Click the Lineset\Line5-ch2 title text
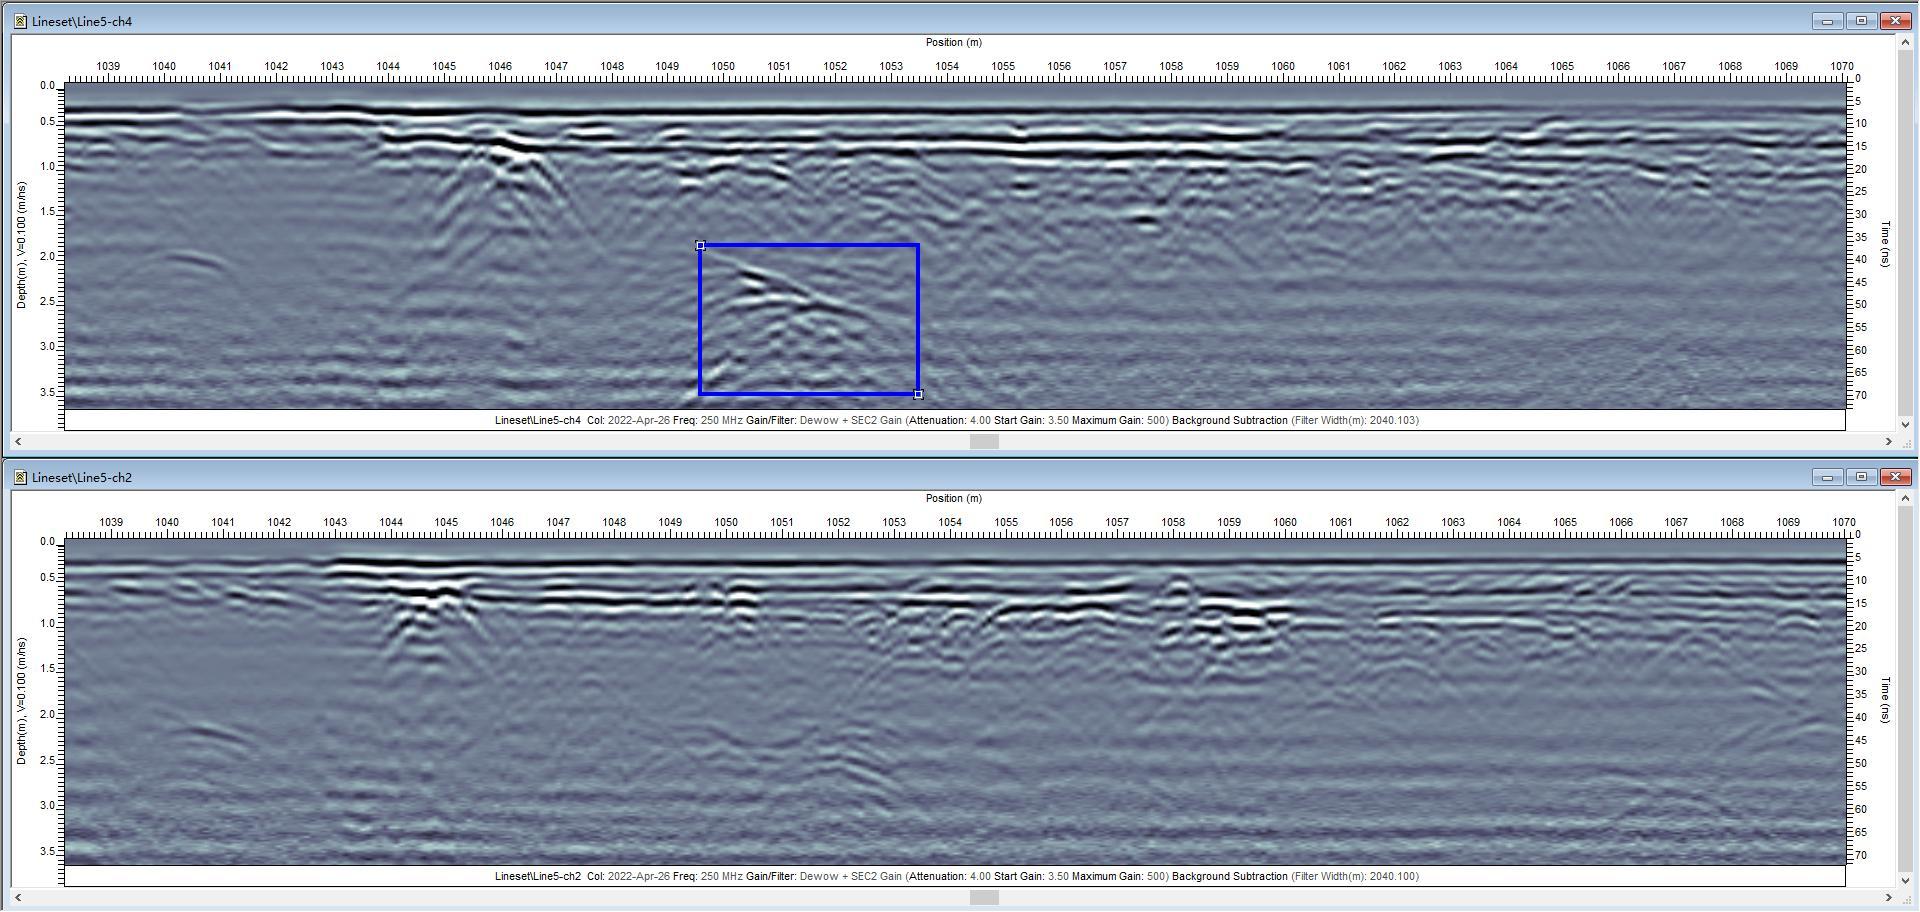Image resolution: width=1920 pixels, height=912 pixels. pyautogui.click(x=82, y=477)
